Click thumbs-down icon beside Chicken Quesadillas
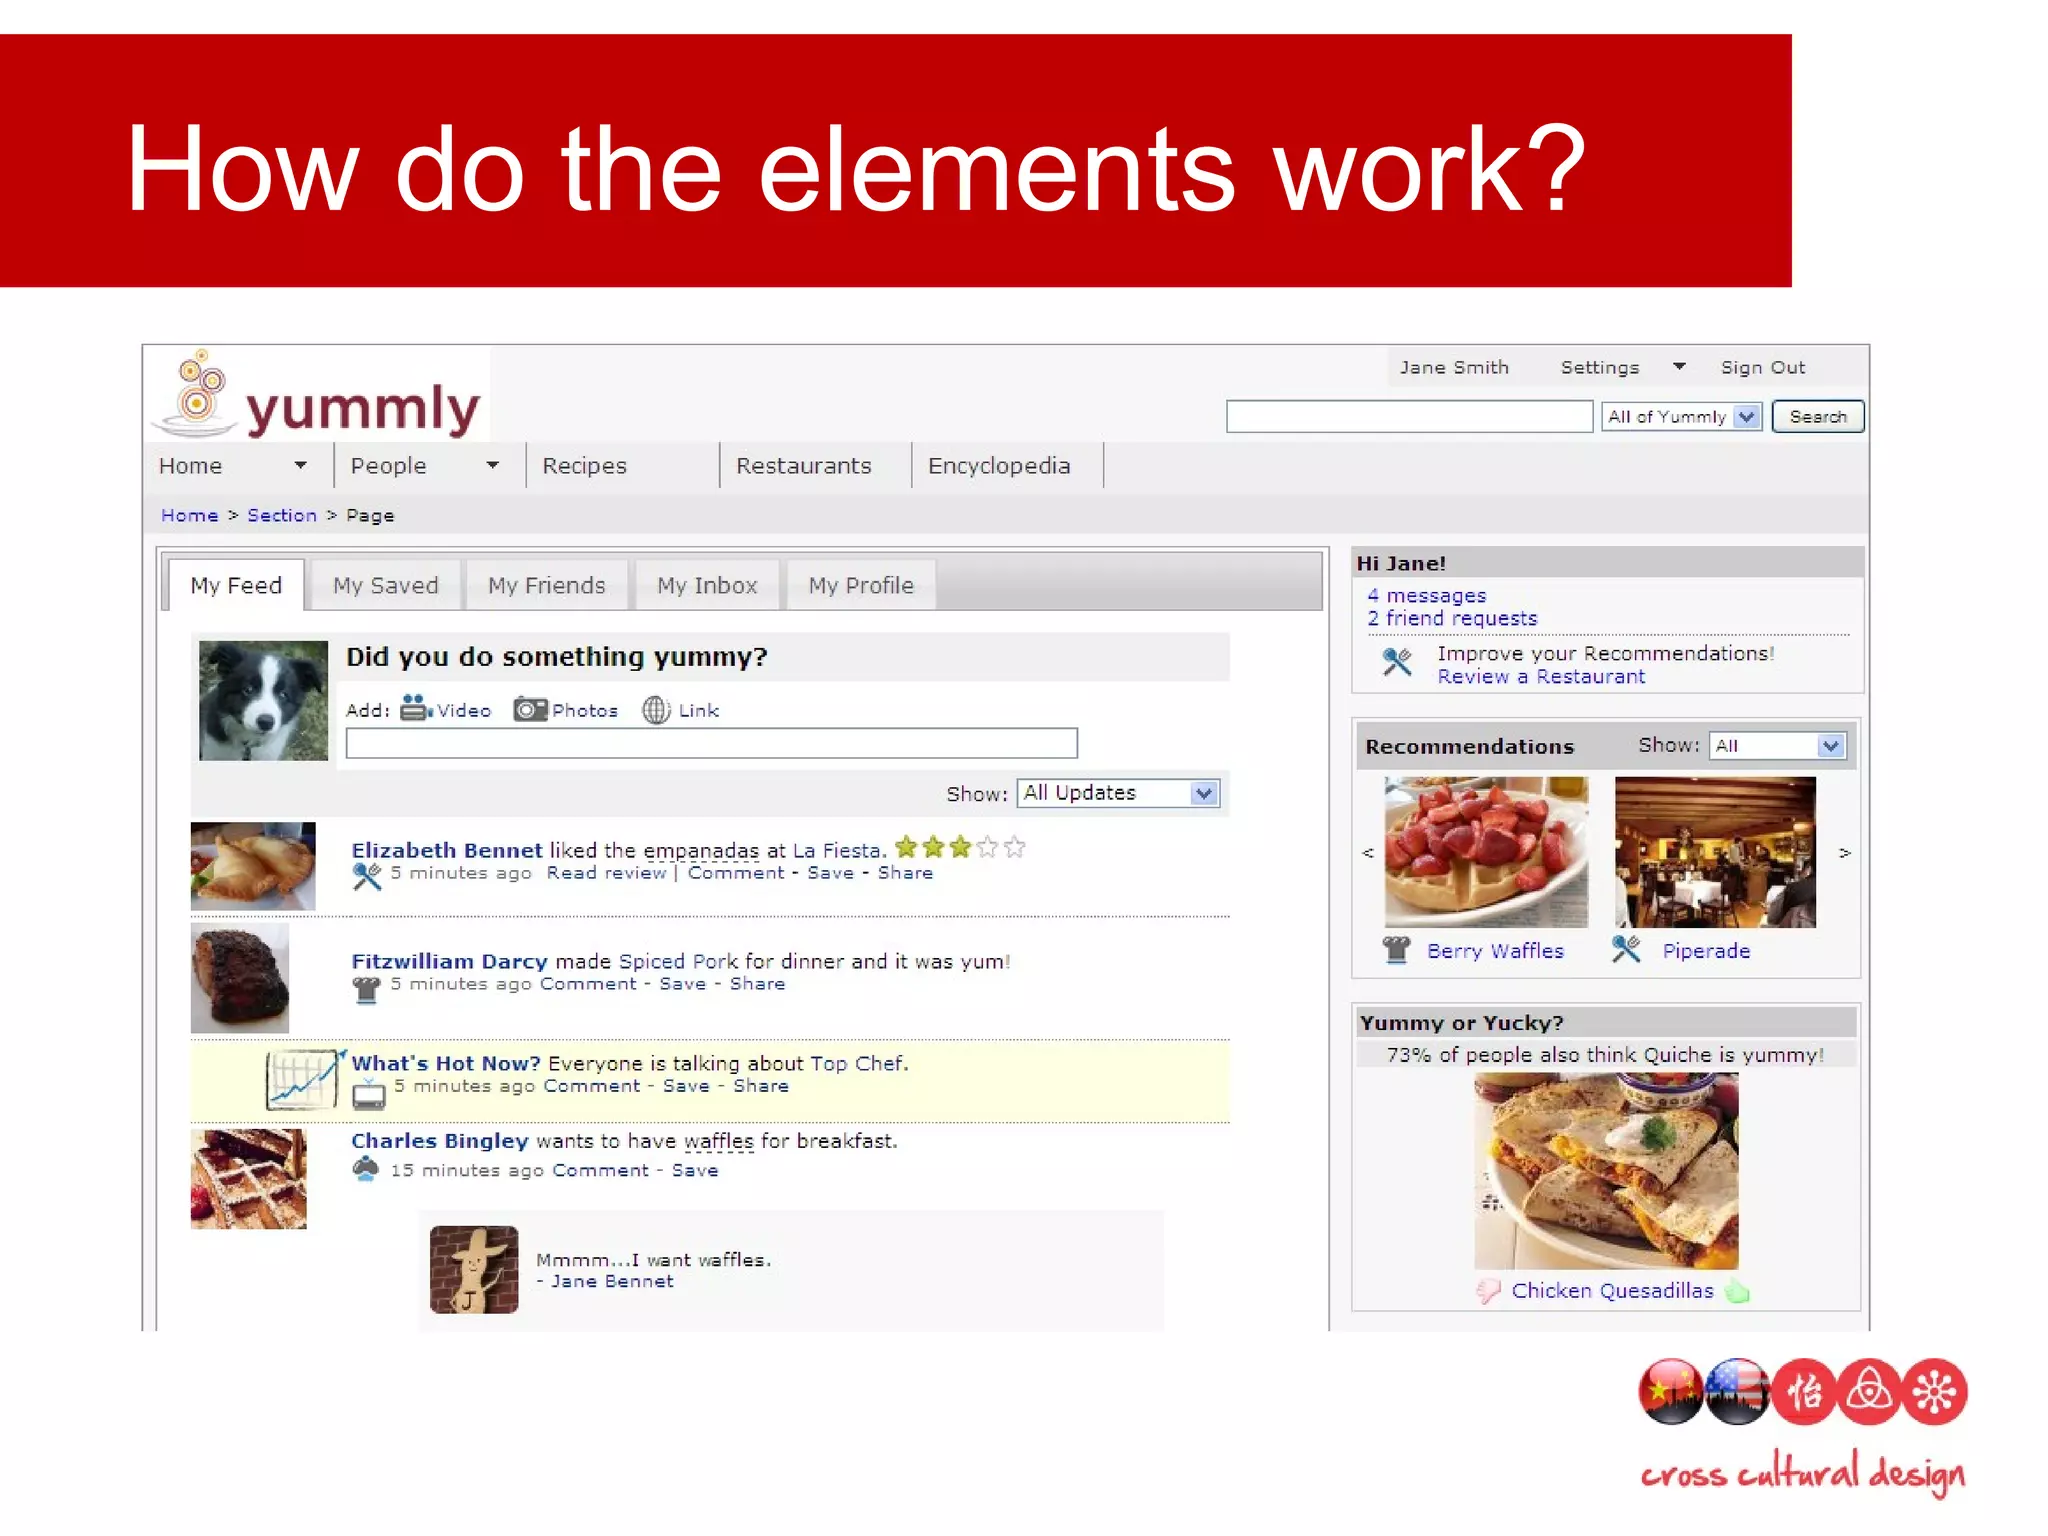This screenshot has height=1536, width=2048. (1489, 1291)
